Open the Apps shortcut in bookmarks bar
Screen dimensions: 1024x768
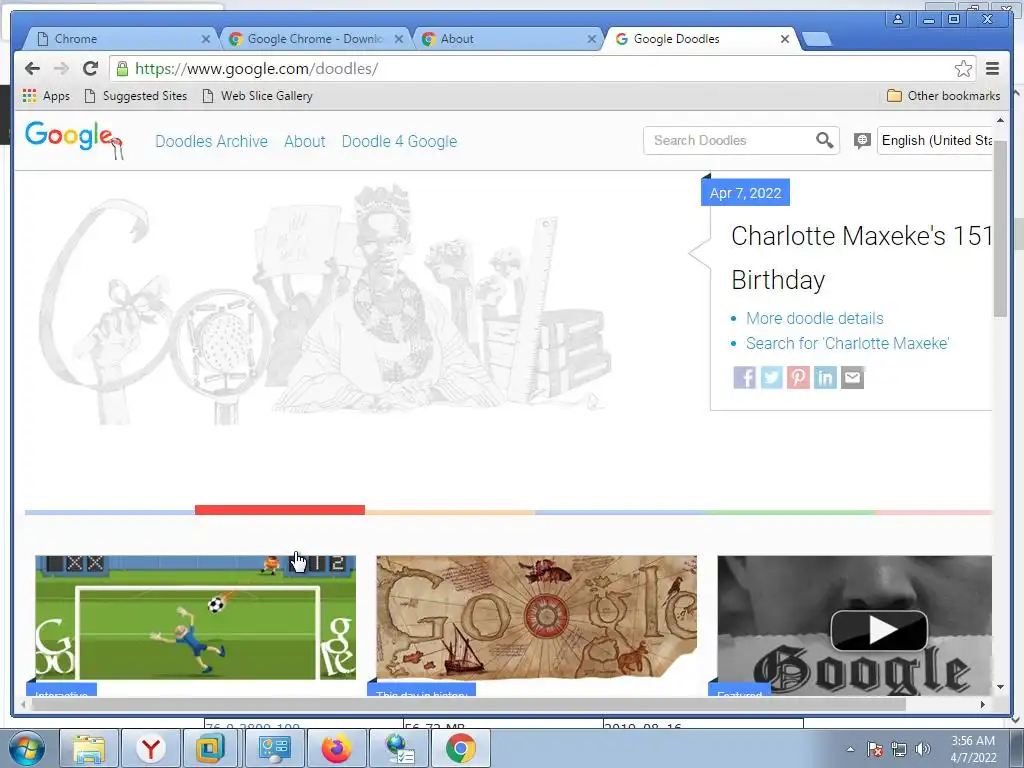tap(46, 96)
